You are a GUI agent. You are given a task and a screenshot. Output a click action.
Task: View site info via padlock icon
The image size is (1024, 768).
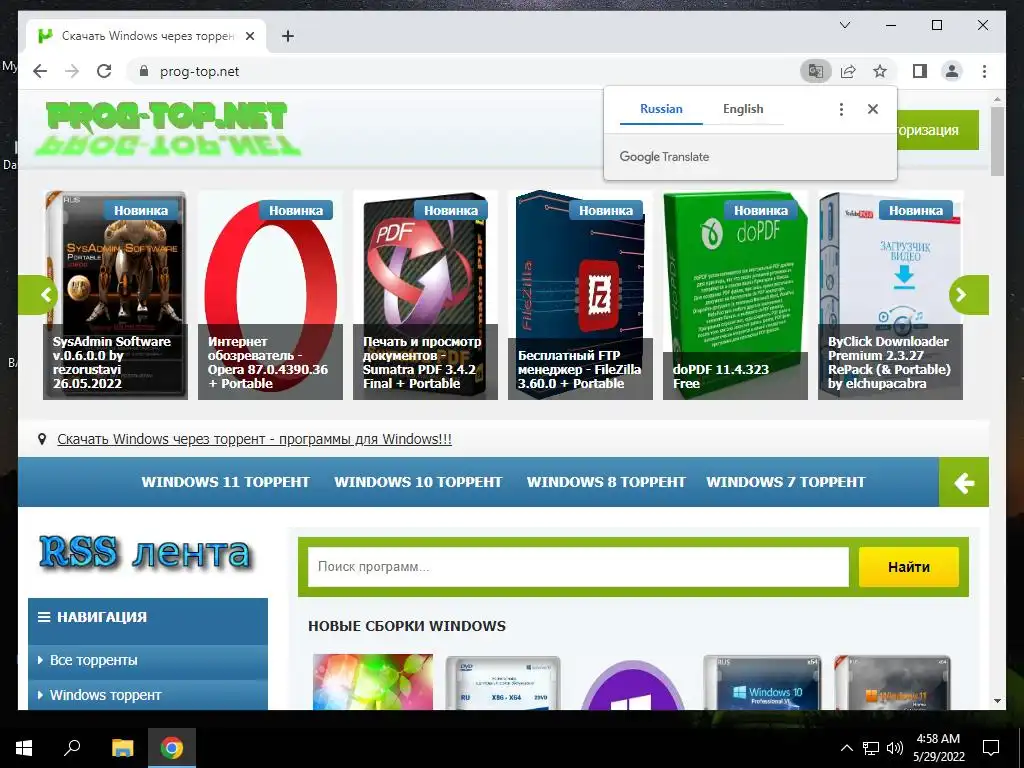coord(144,71)
